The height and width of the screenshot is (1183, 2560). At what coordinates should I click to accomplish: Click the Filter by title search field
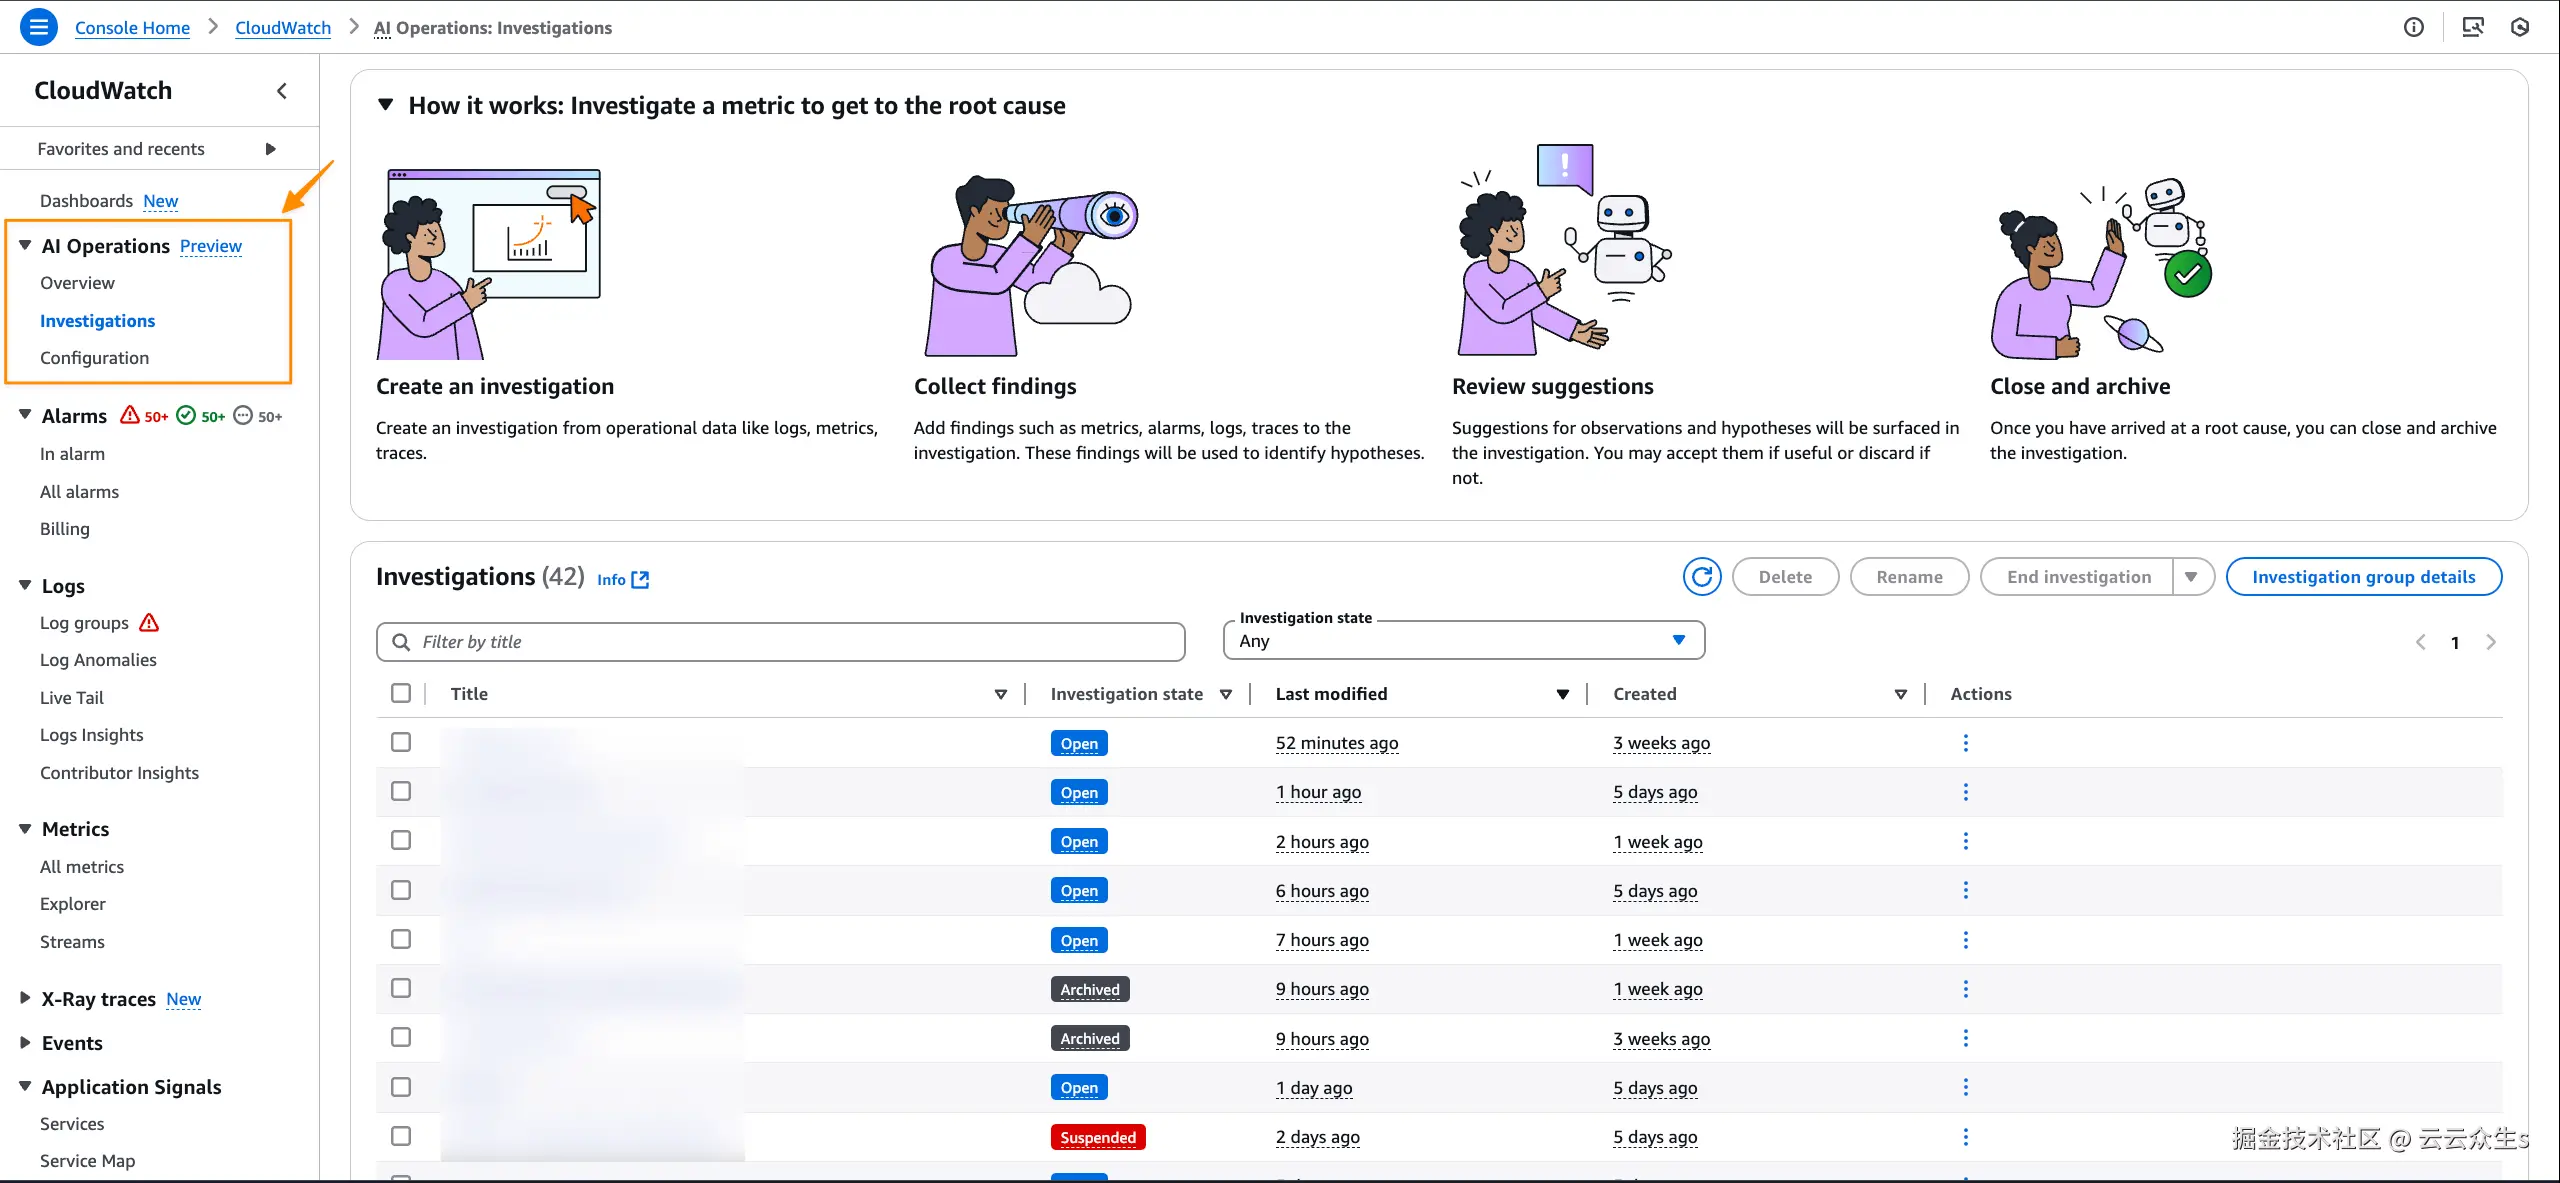coord(780,642)
